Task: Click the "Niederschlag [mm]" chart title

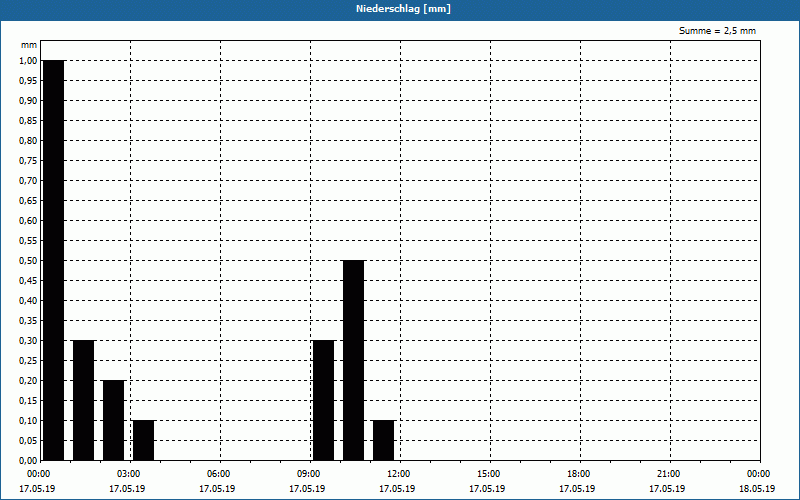Action: (x=403, y=9)
